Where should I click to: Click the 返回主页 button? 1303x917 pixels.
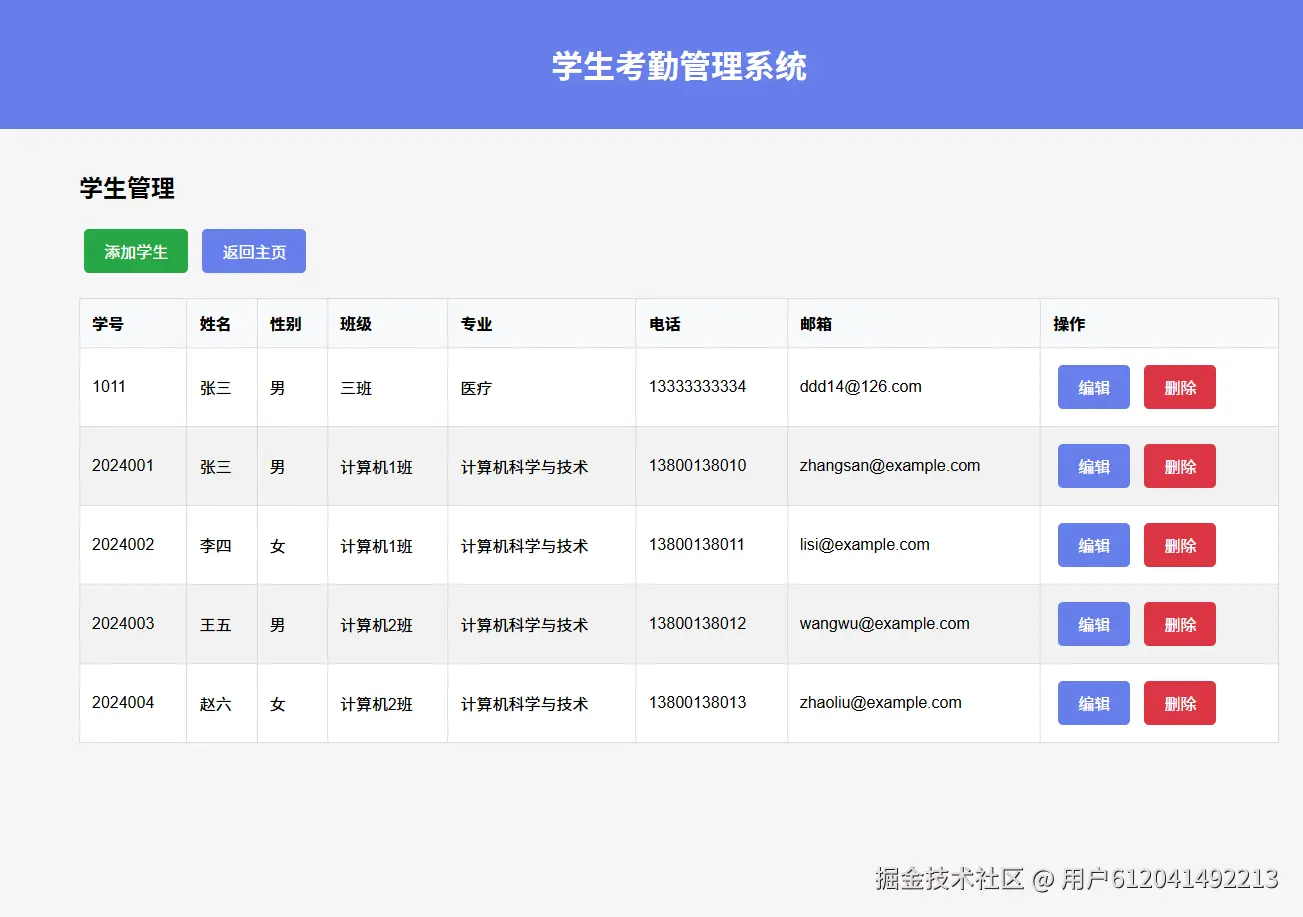point(253,251)
